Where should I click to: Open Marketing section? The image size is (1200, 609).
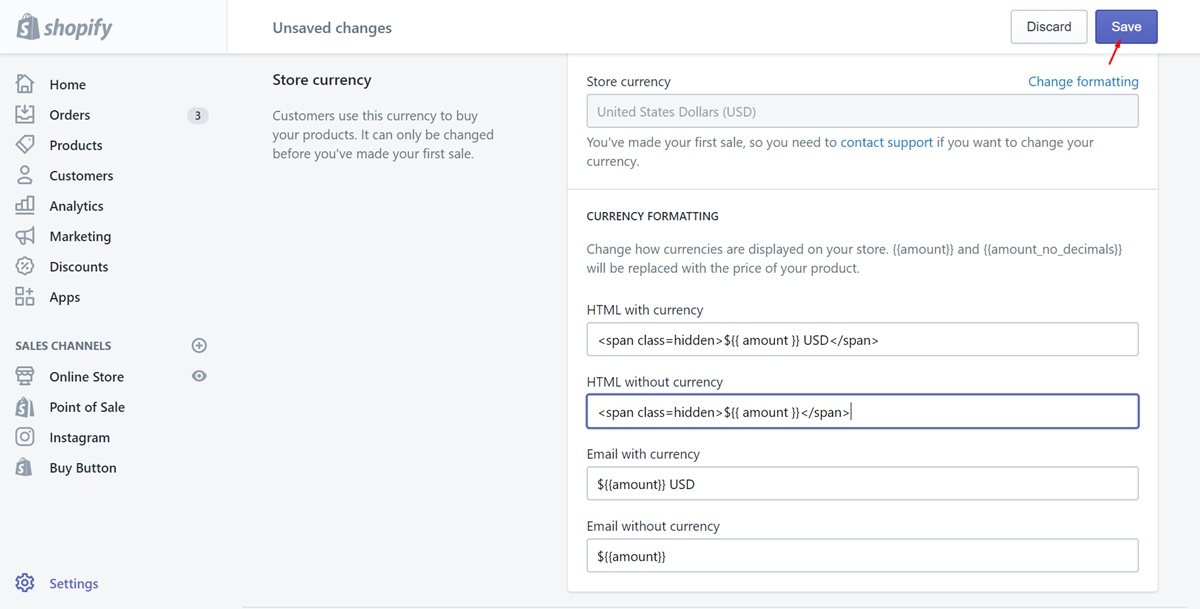coord(80,237)
